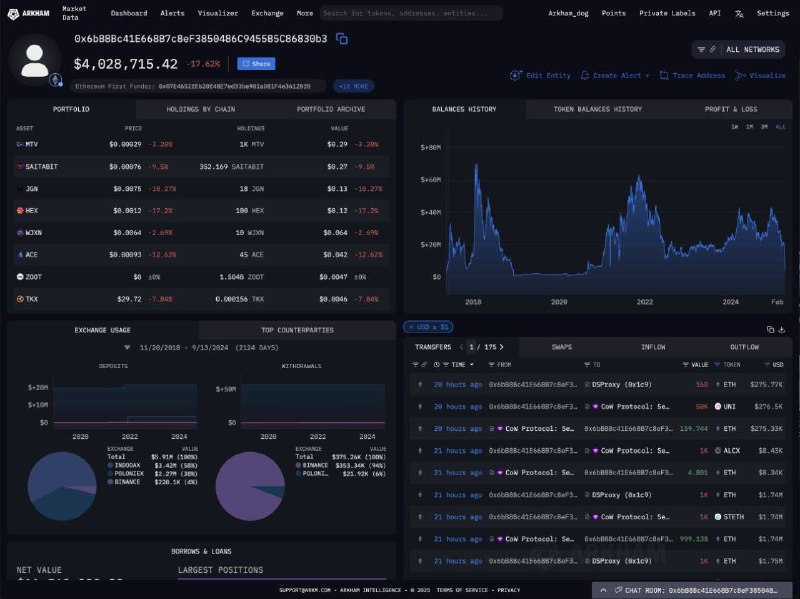This screenshot has height=599, width=800.
Task: Open the Dashboard menu item
Action: pos(129,13)
